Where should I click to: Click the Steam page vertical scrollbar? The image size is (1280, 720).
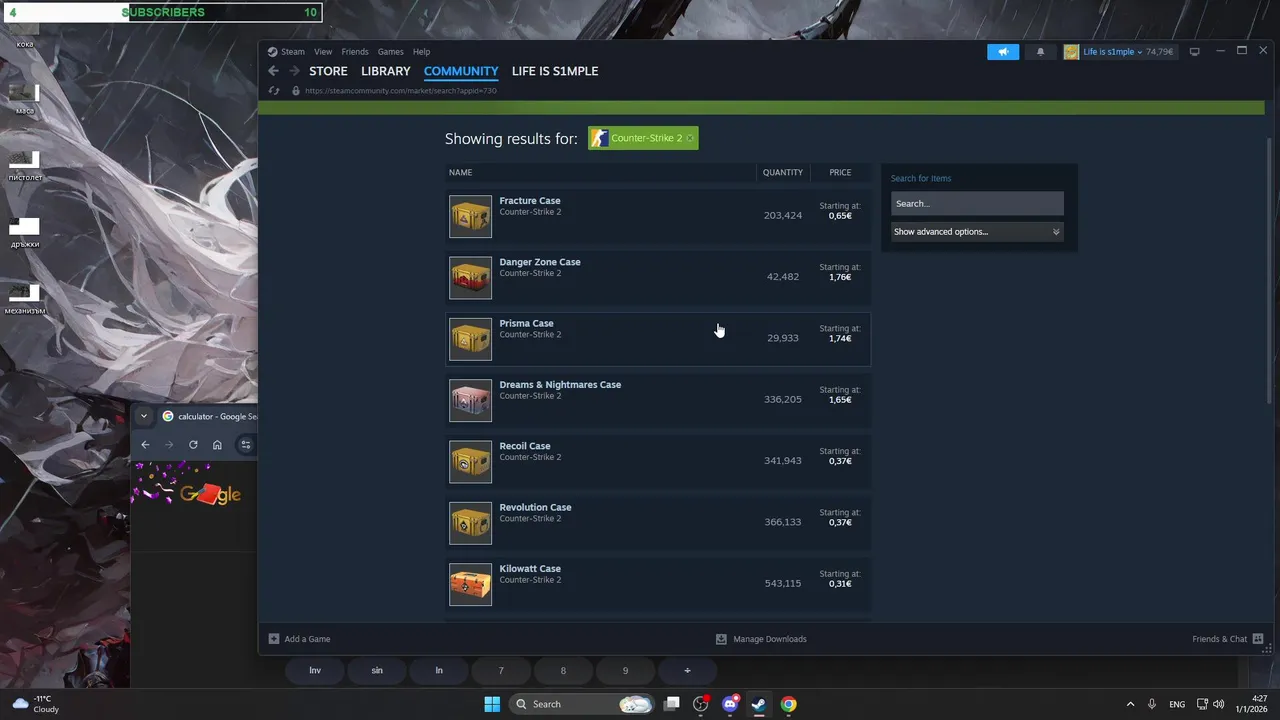pos(1271,270)
